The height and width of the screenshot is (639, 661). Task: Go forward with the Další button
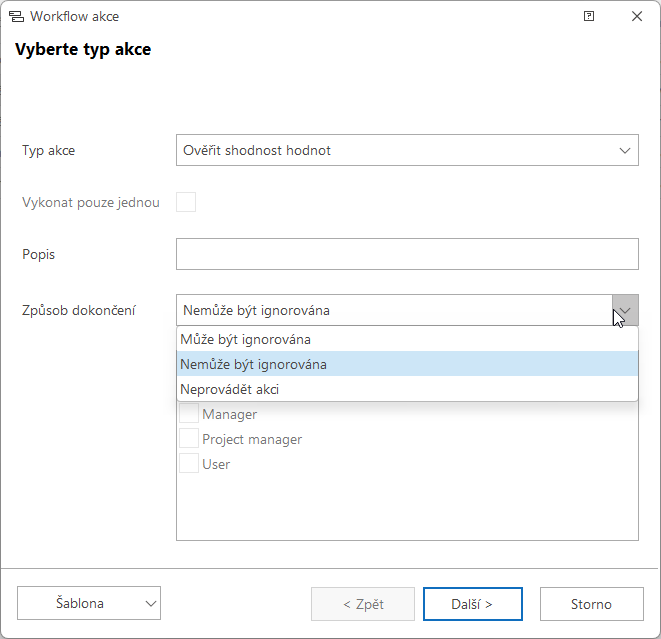click(473, 604)
